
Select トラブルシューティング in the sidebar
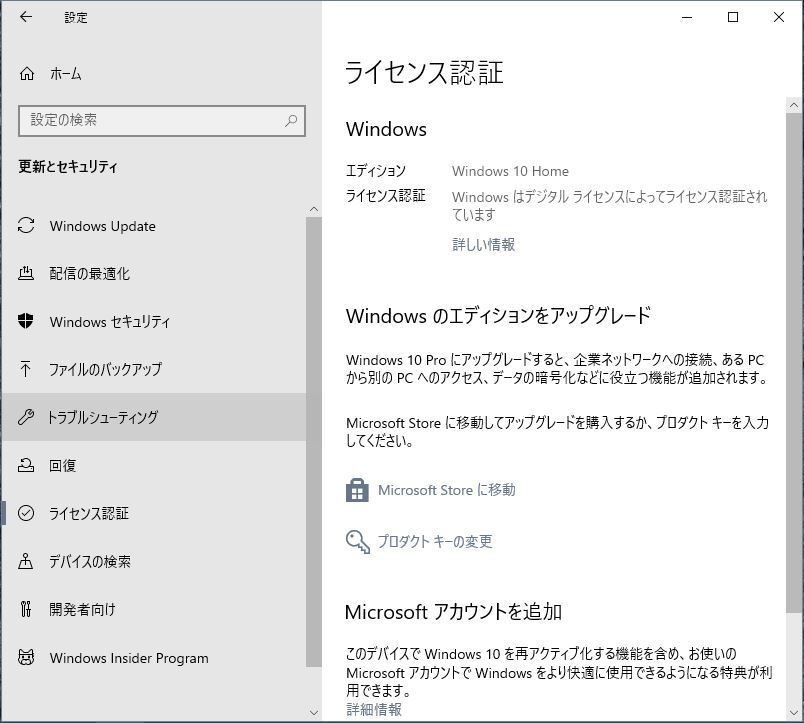click(x=154, y=417)
